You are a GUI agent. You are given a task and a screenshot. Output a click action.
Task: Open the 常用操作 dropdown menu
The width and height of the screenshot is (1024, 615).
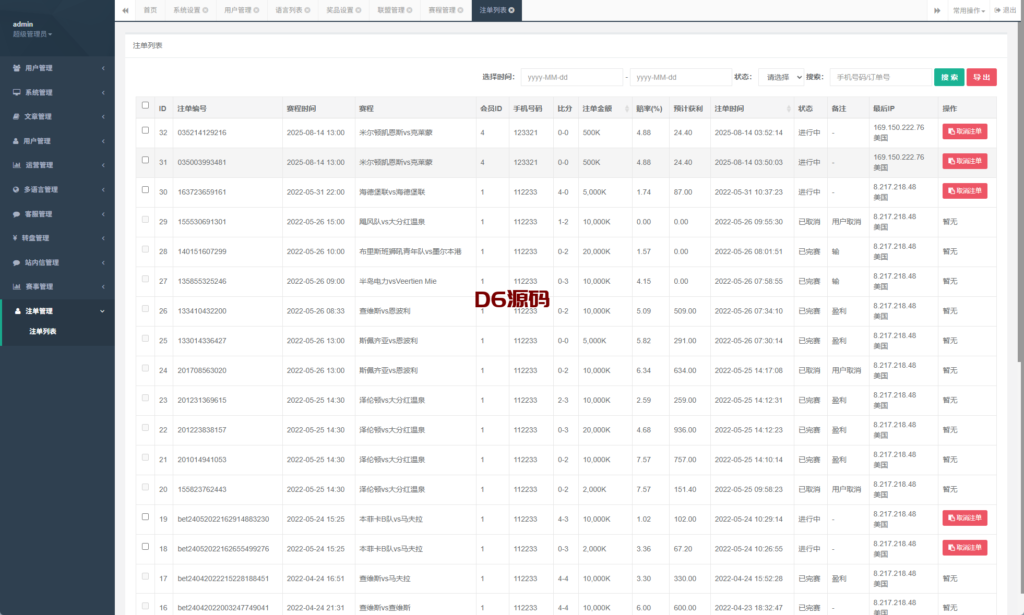pyautogui.click(x=968, y=10)
